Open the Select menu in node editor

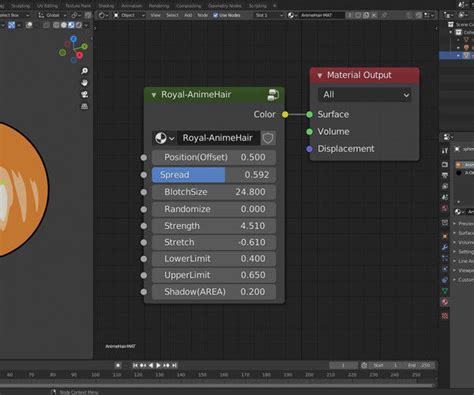point(172,15)
